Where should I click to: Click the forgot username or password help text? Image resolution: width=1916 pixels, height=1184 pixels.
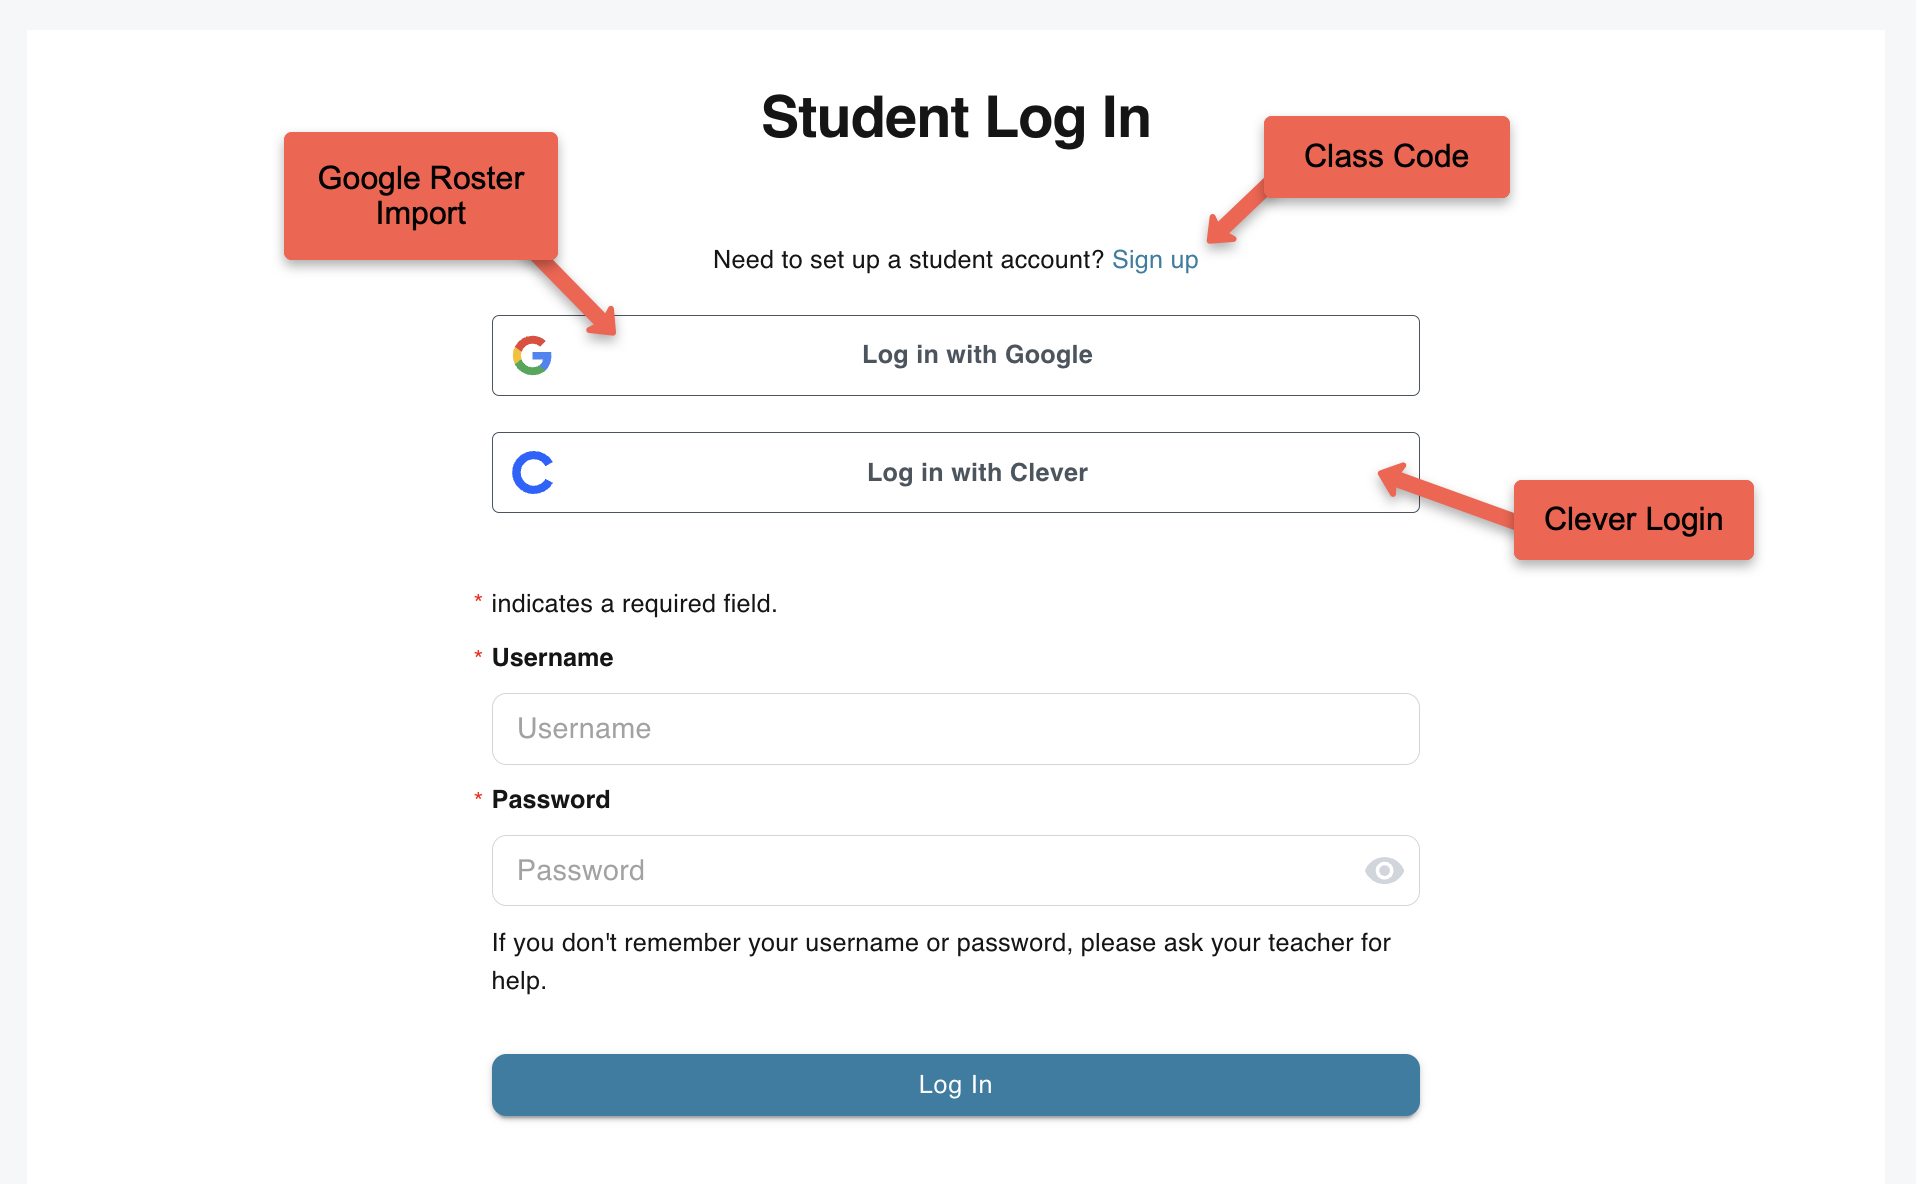tap(941, 962)
